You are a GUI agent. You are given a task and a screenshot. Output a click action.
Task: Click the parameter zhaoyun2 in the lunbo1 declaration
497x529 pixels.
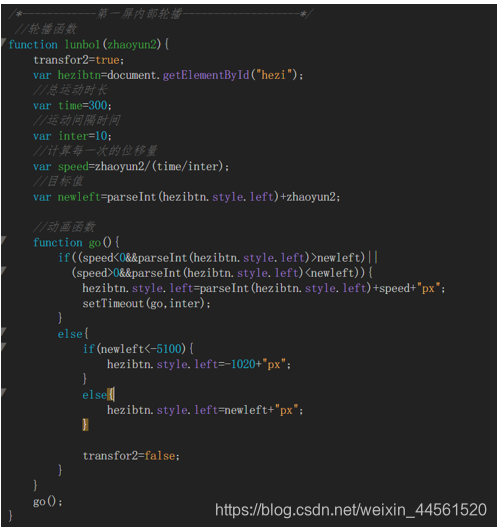[132, 45]
